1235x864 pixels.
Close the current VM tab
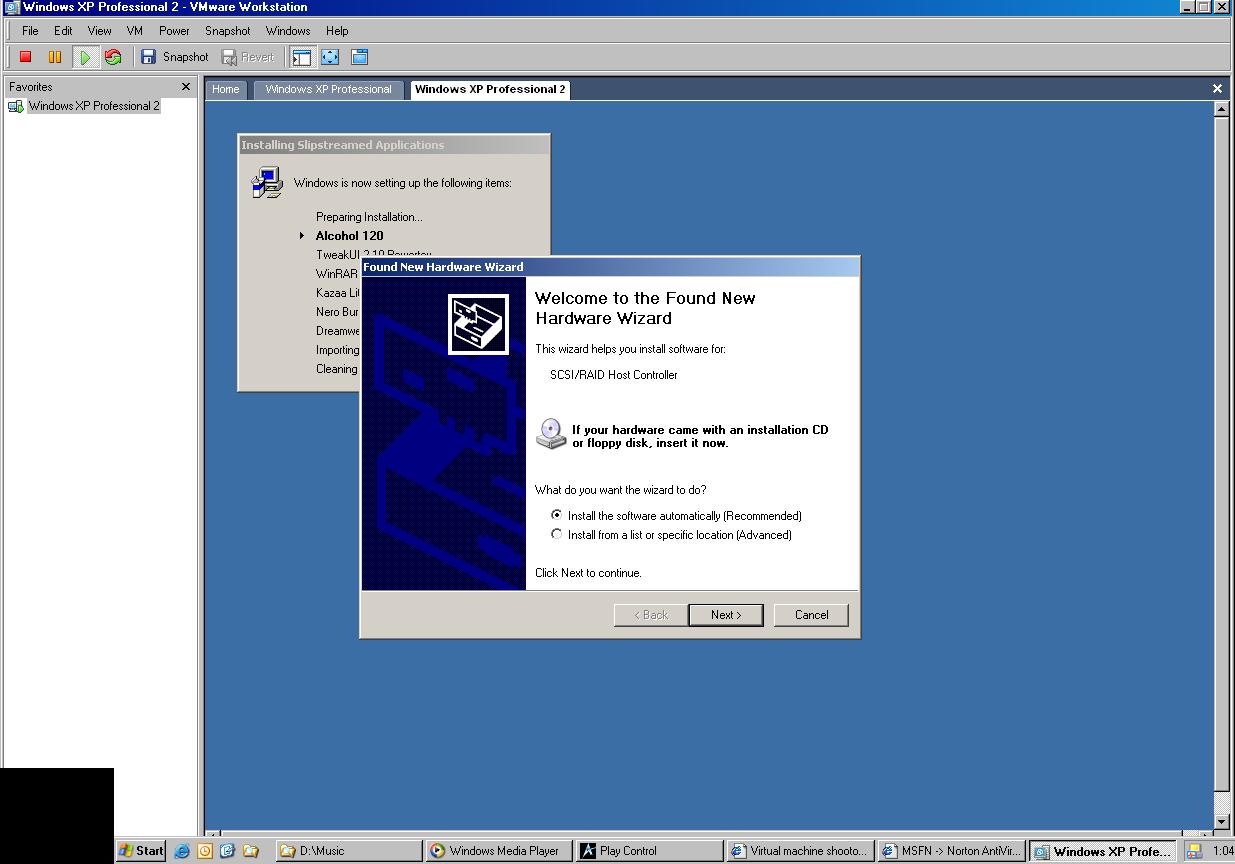1217,89
